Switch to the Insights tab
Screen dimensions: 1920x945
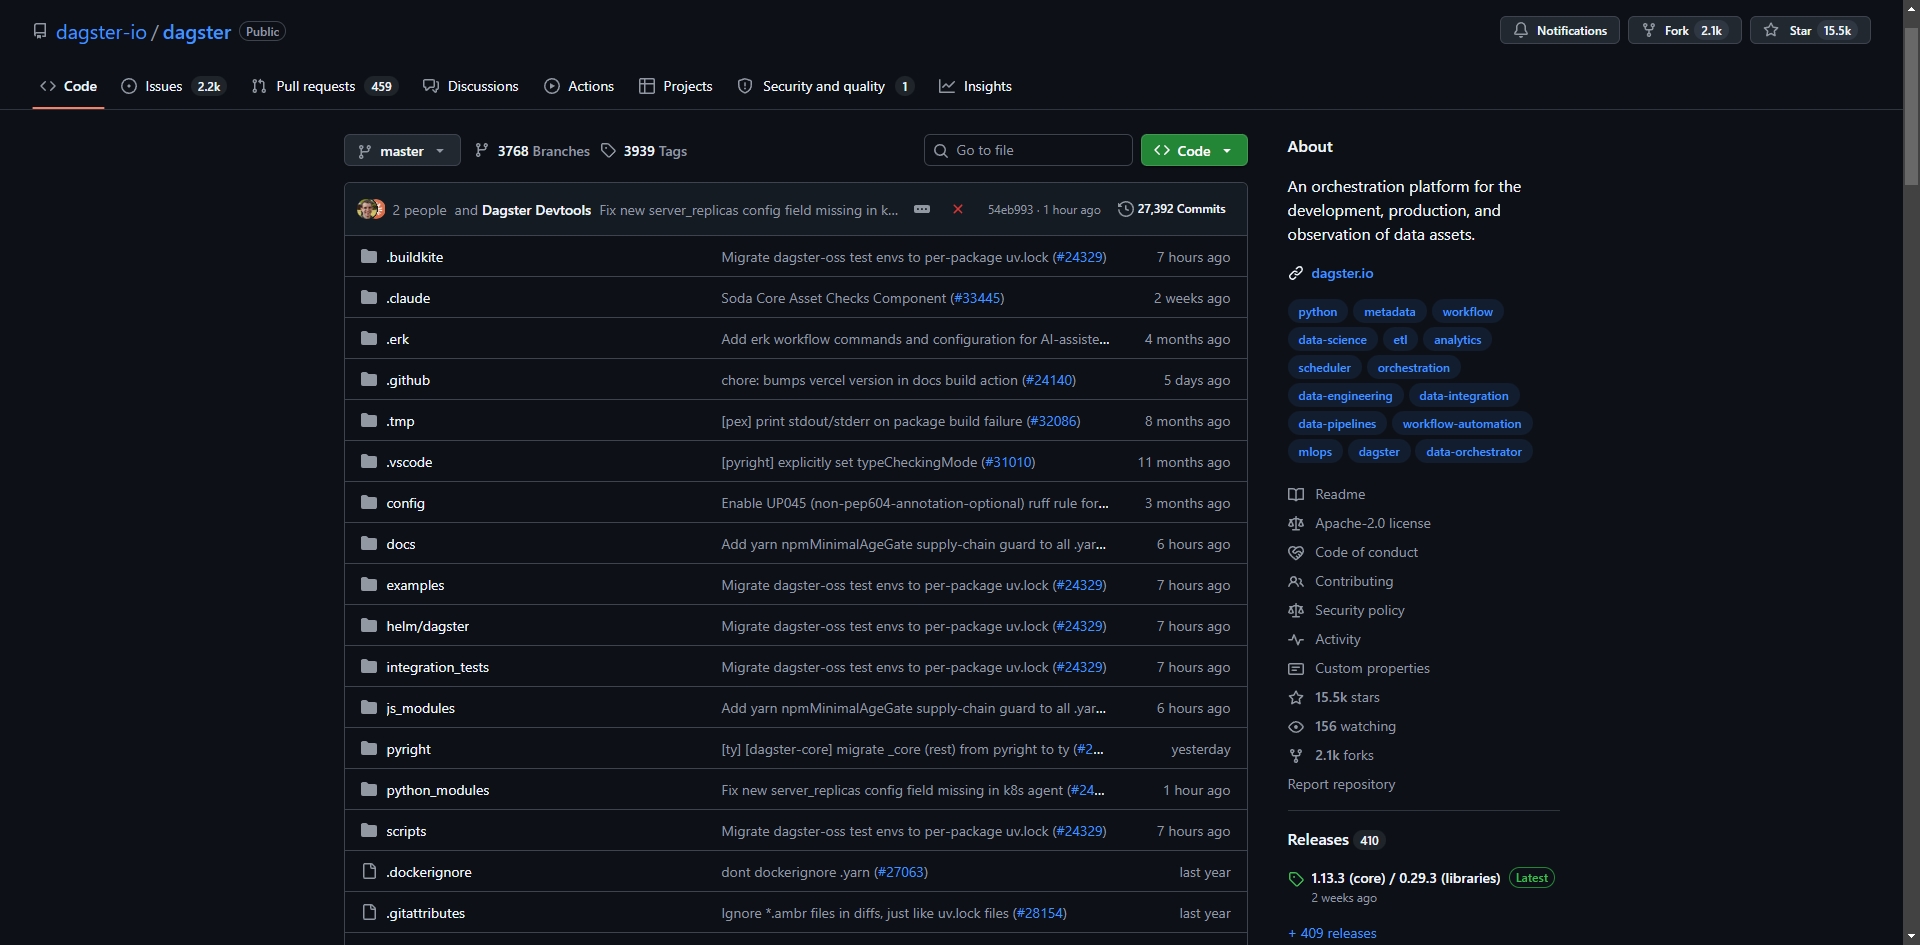click(x=976, y=86)
